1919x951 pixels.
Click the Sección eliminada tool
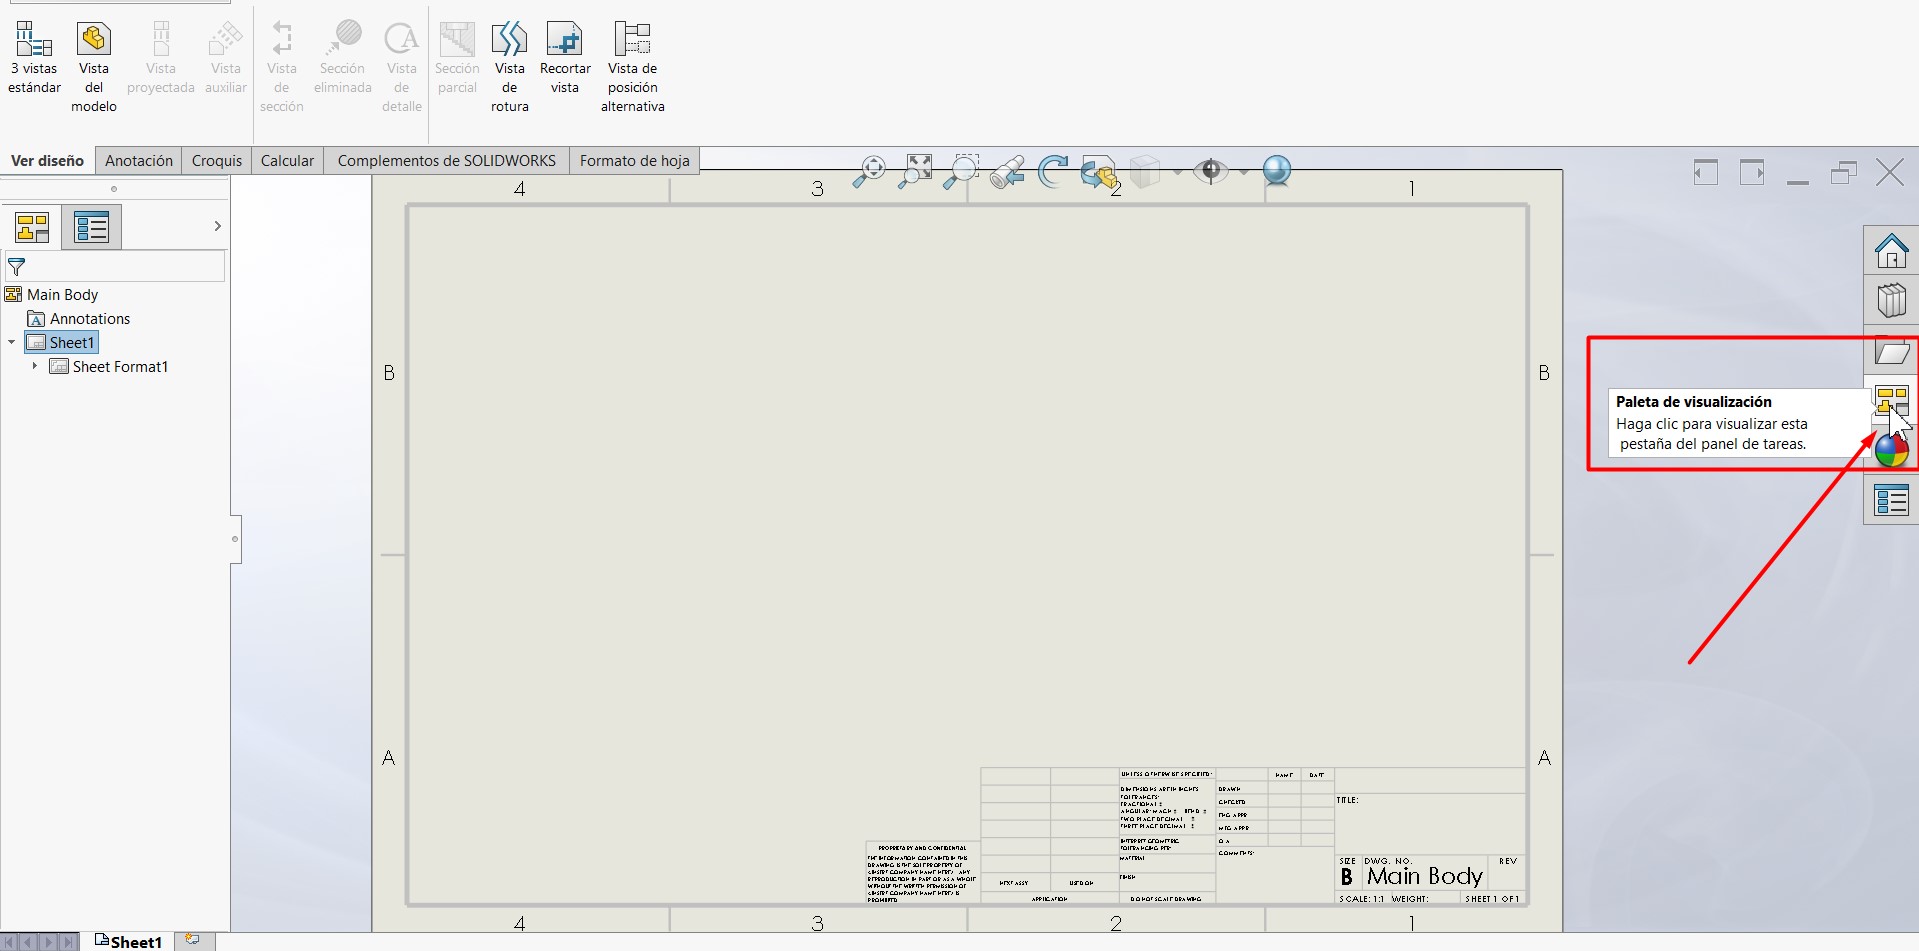[343, 58]
